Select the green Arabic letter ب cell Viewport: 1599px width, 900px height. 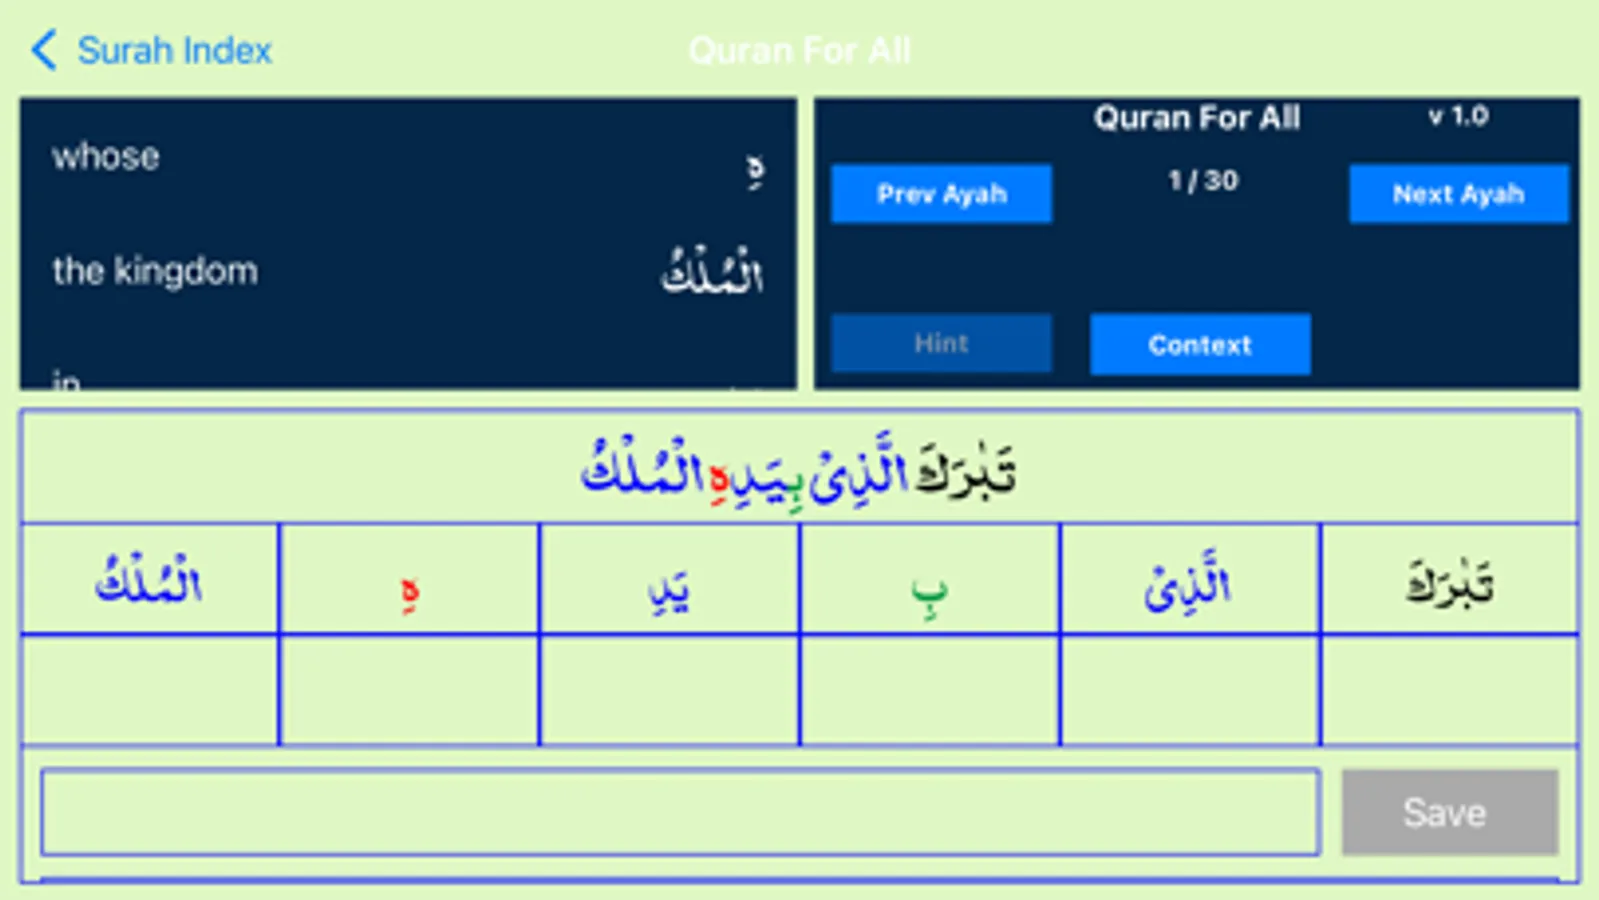(x=929, y=579)
